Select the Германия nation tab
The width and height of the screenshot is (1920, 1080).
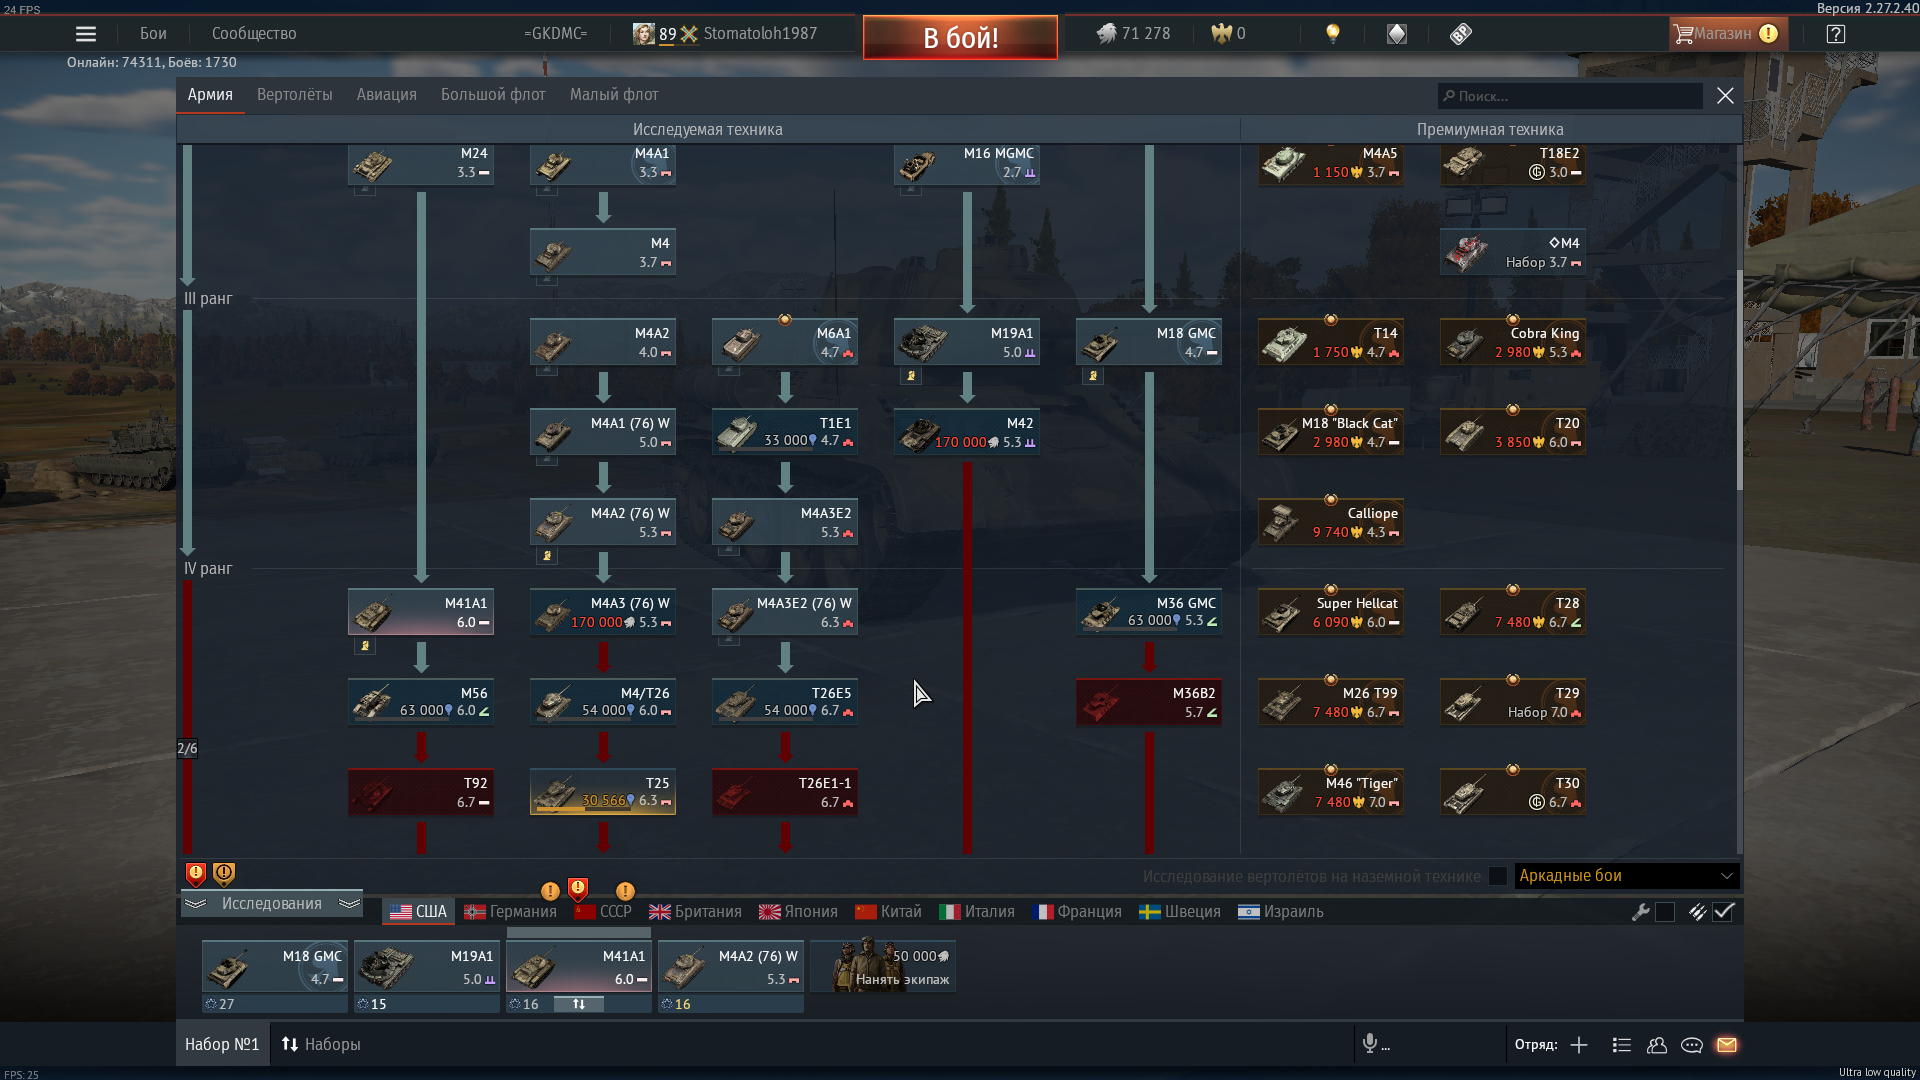click(x=510, y=912)
